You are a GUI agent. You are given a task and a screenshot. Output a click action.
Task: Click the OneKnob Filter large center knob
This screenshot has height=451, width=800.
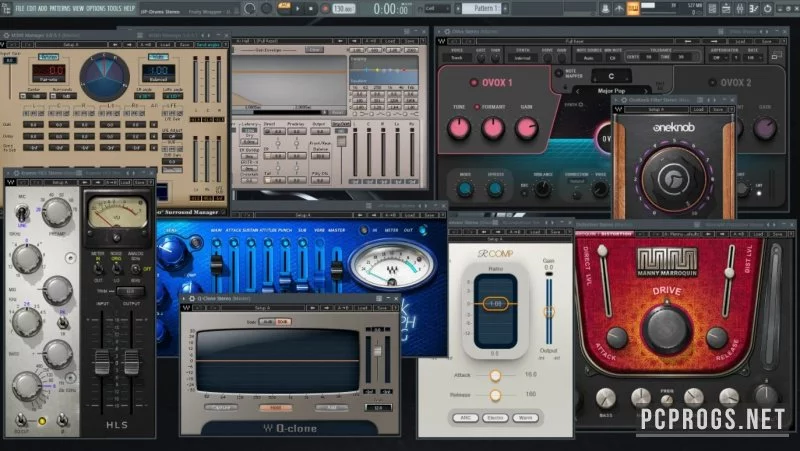673,179
